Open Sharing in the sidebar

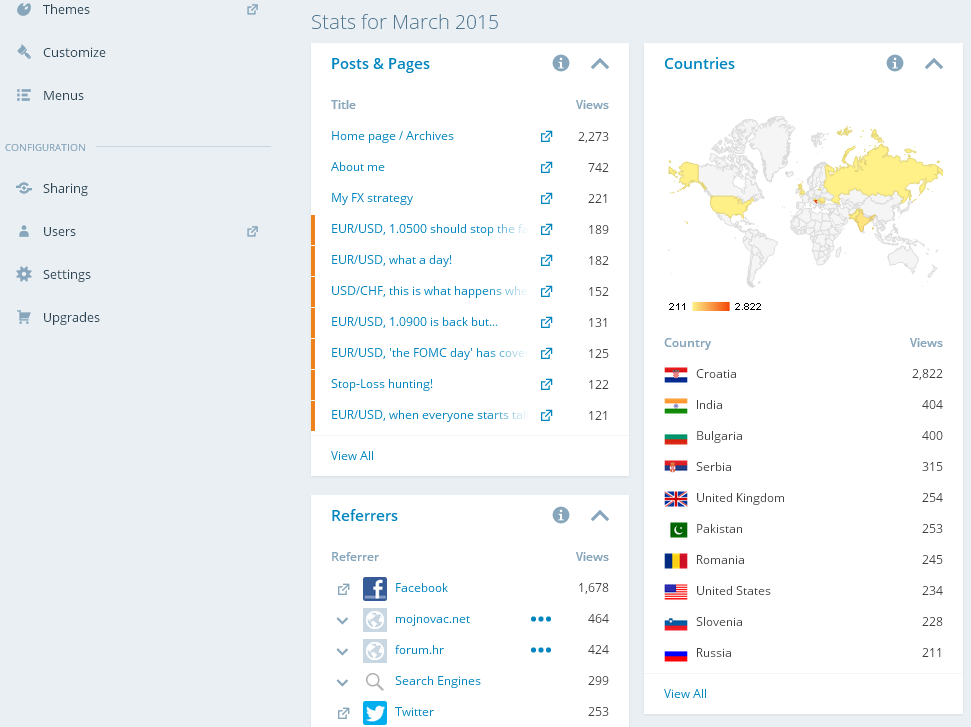(65, 189)
